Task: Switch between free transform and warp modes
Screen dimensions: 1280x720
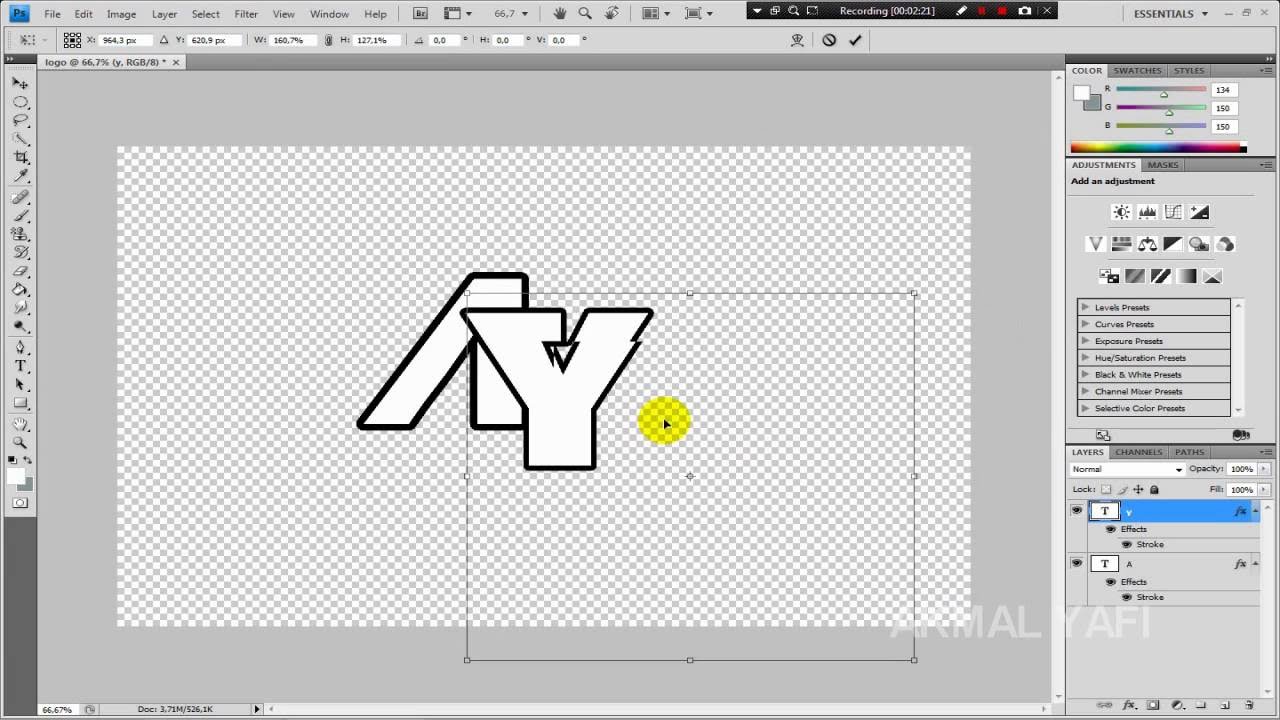Action: pyautogui.click(x=797, y=40)
